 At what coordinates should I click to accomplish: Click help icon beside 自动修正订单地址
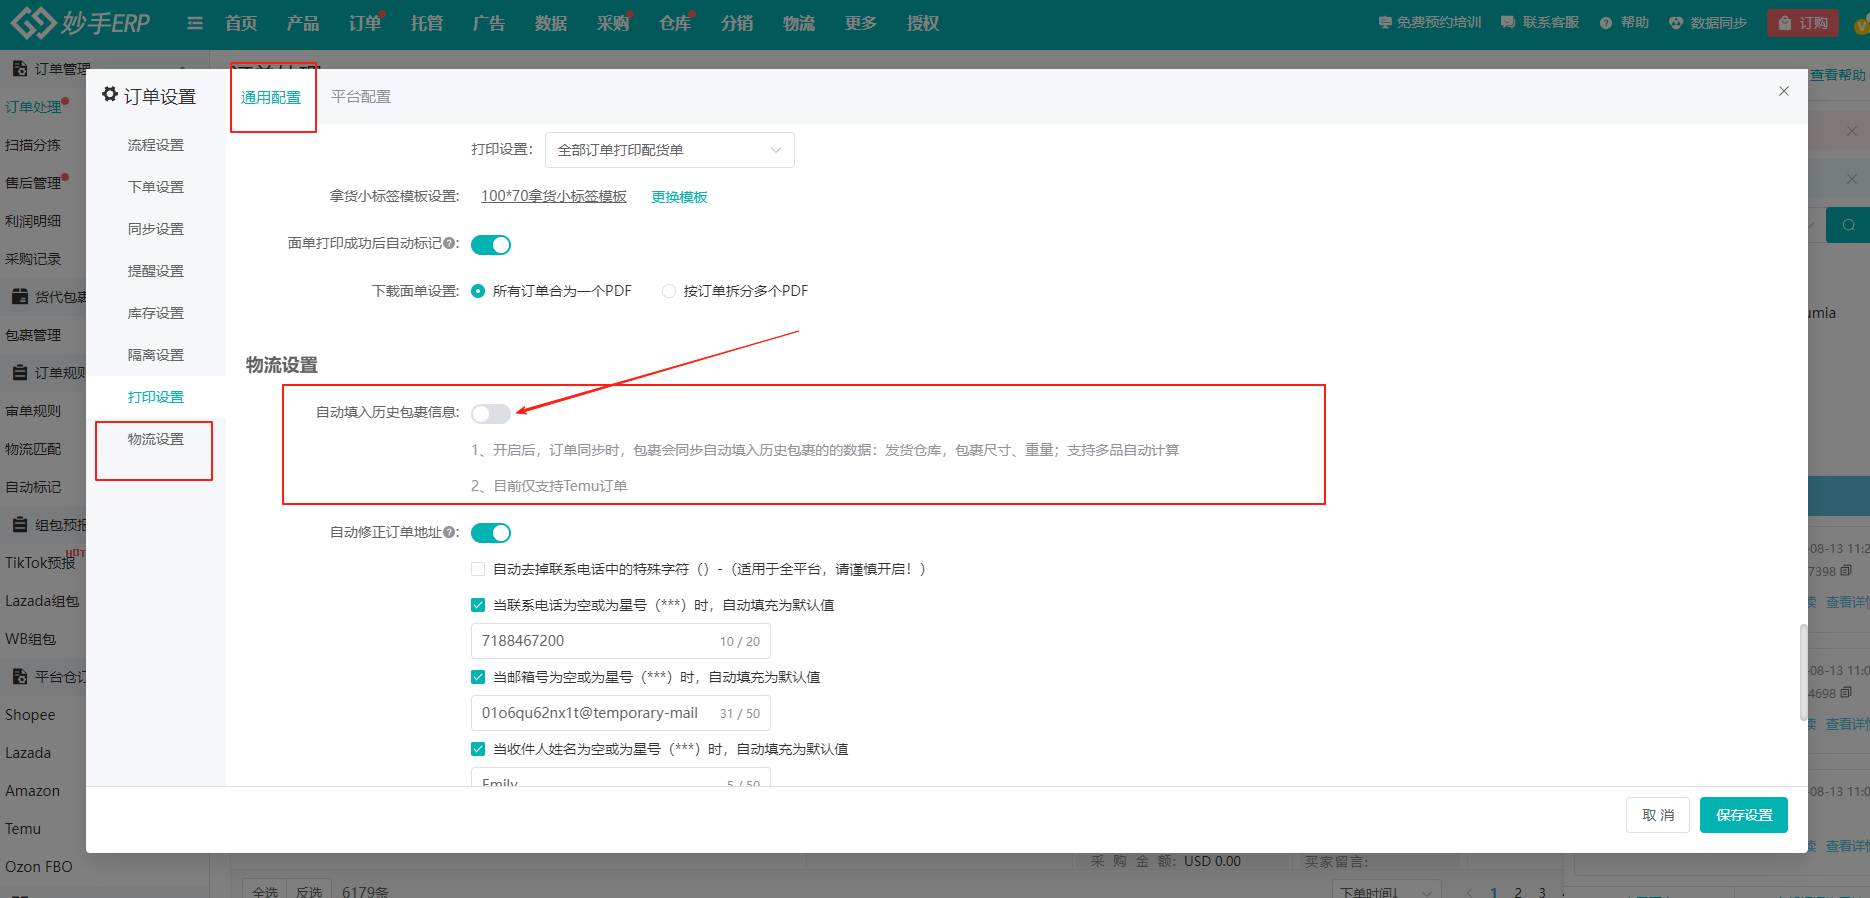coord(450,532)
